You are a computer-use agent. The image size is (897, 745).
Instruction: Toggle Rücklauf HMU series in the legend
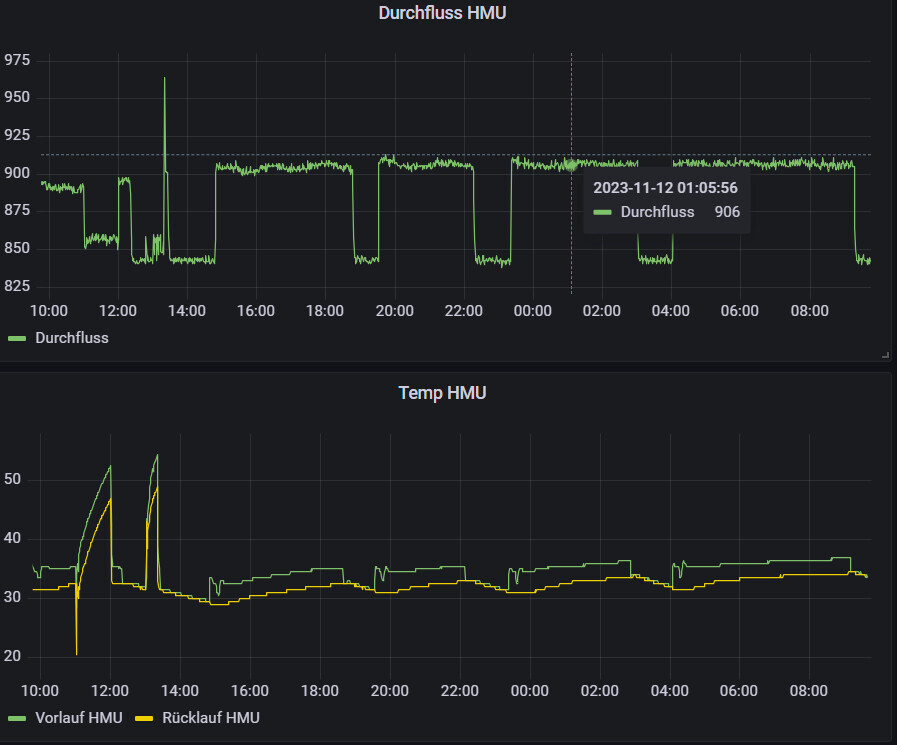click(x=210, y=718)
